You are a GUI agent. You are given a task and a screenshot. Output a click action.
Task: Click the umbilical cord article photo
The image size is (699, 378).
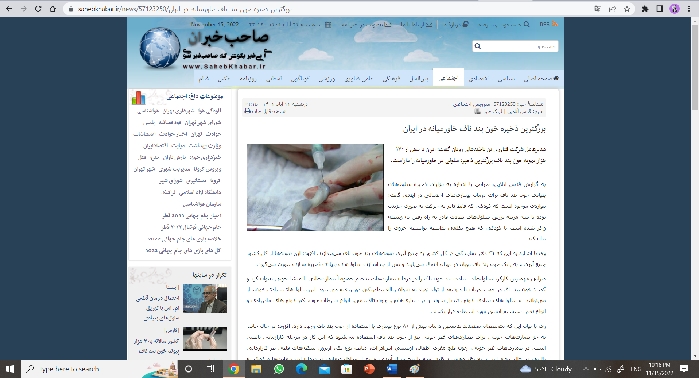click(315, 187)
